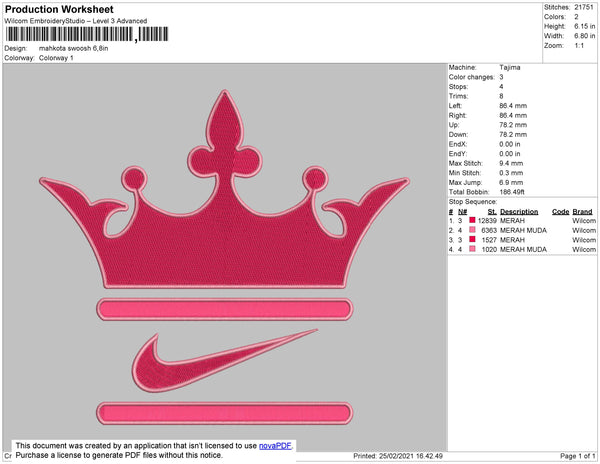Image resolution: width=600 pixels, height=464 pixels.
Task: Click the width value '6.80 in'
Action: tap(584, 36)
